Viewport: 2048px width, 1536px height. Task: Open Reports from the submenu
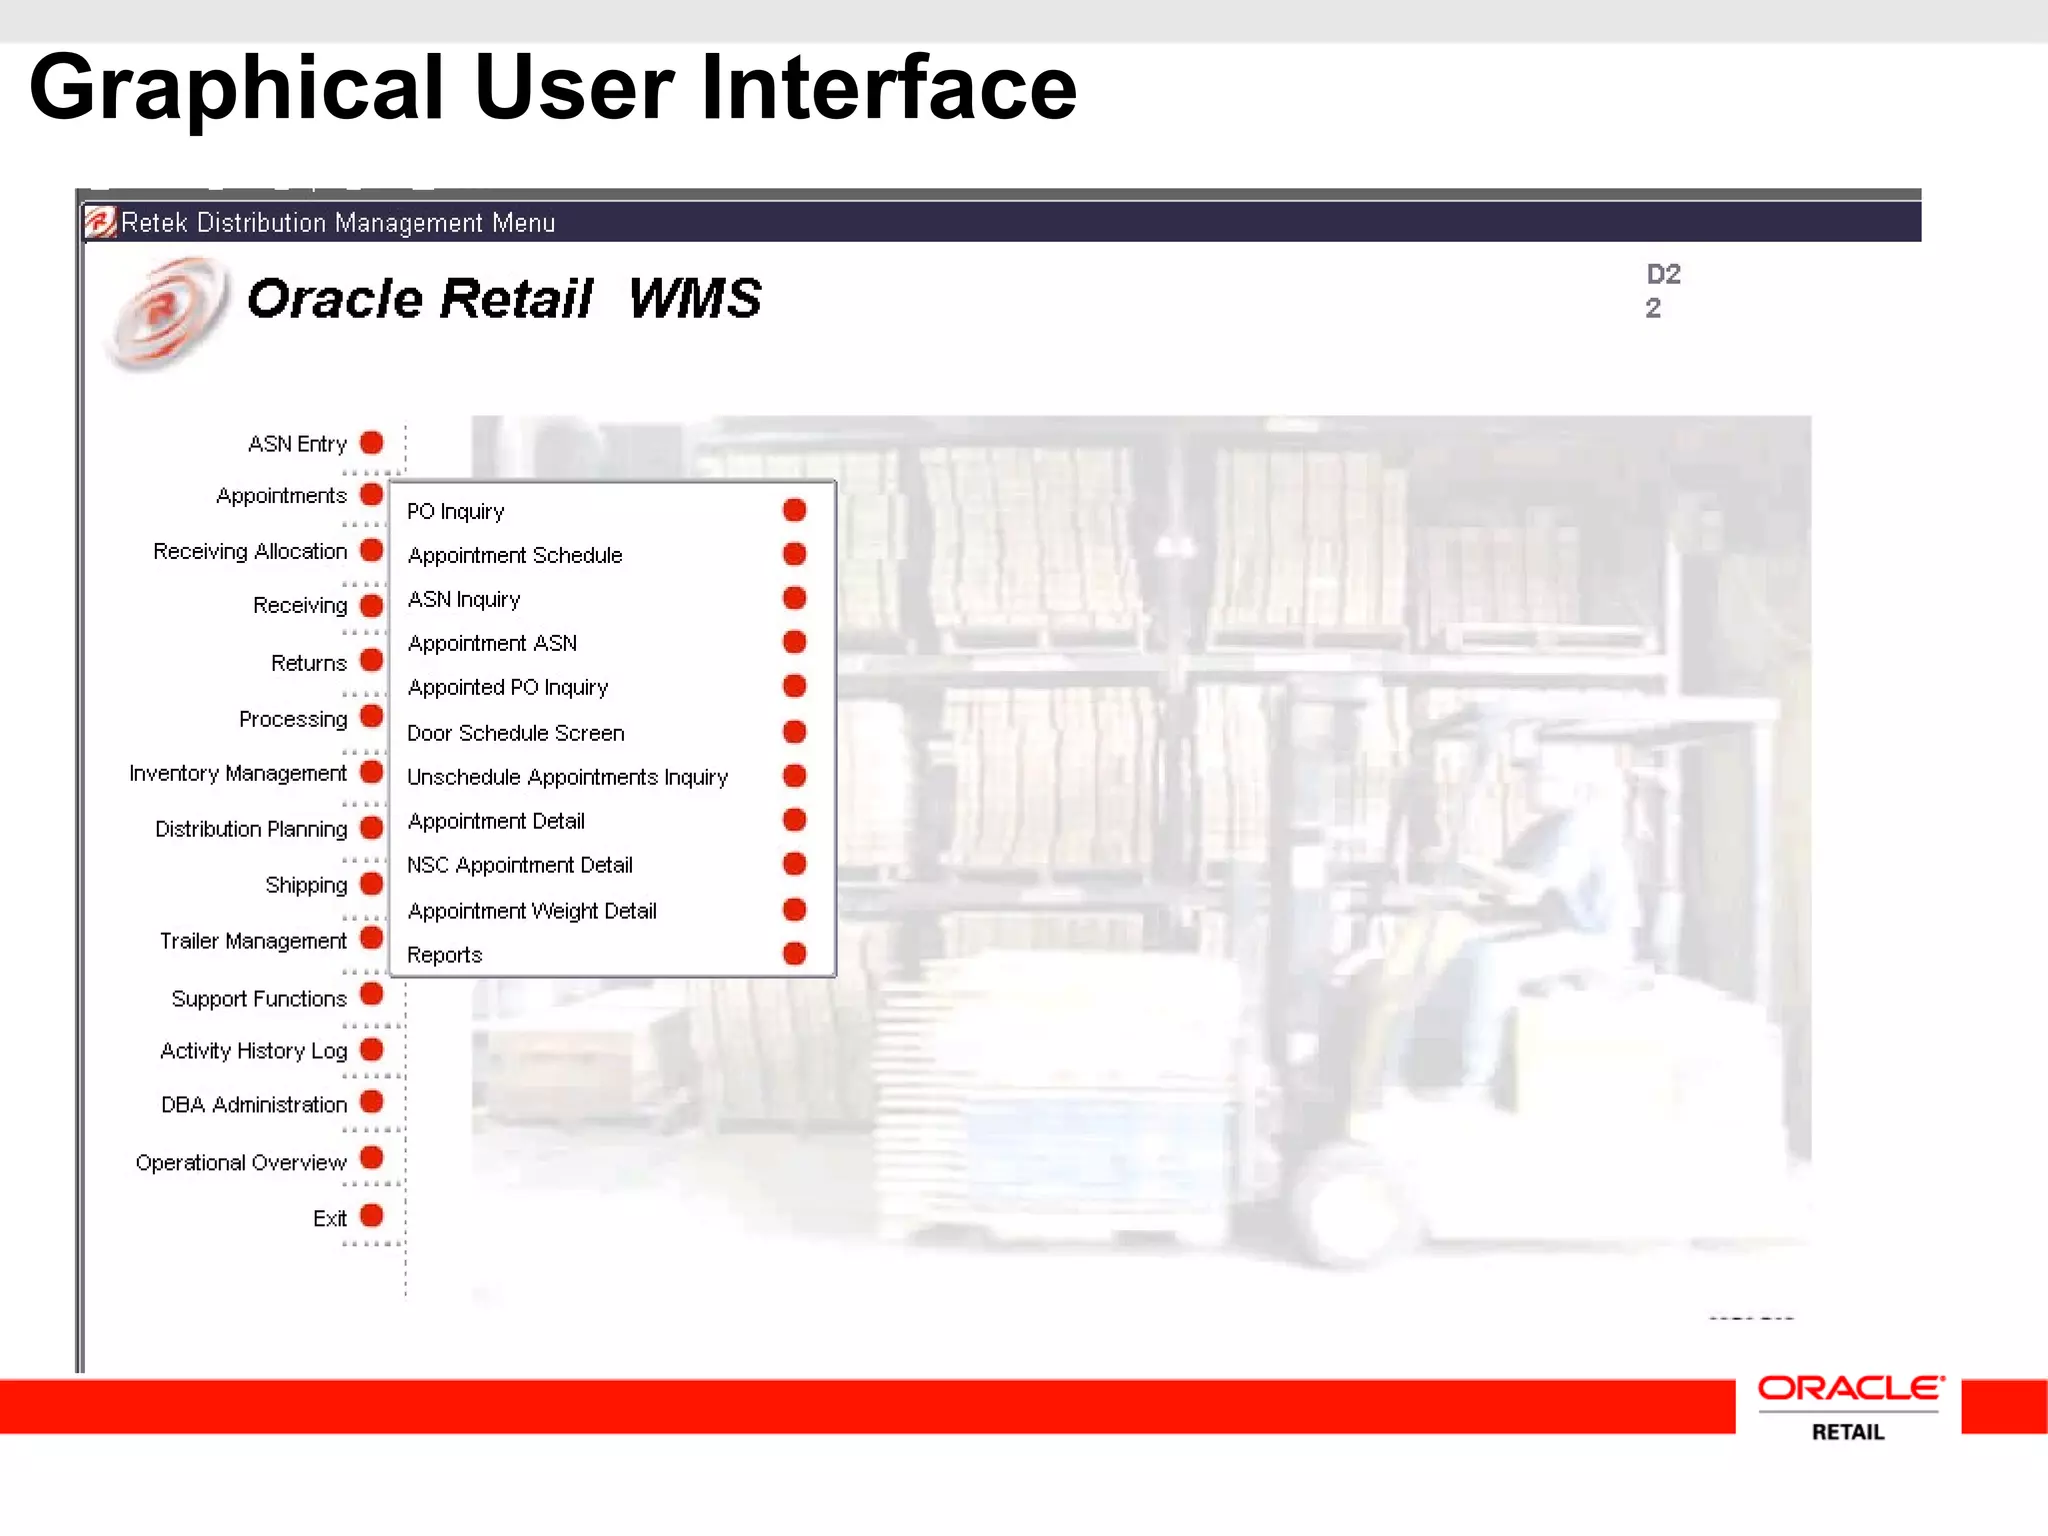(445, 956)
